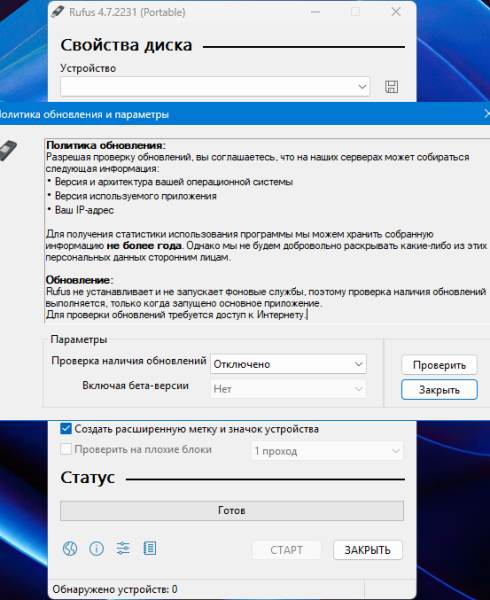Show the About info icon
Screen dimensions: 490x600
(x=96, y=549)
